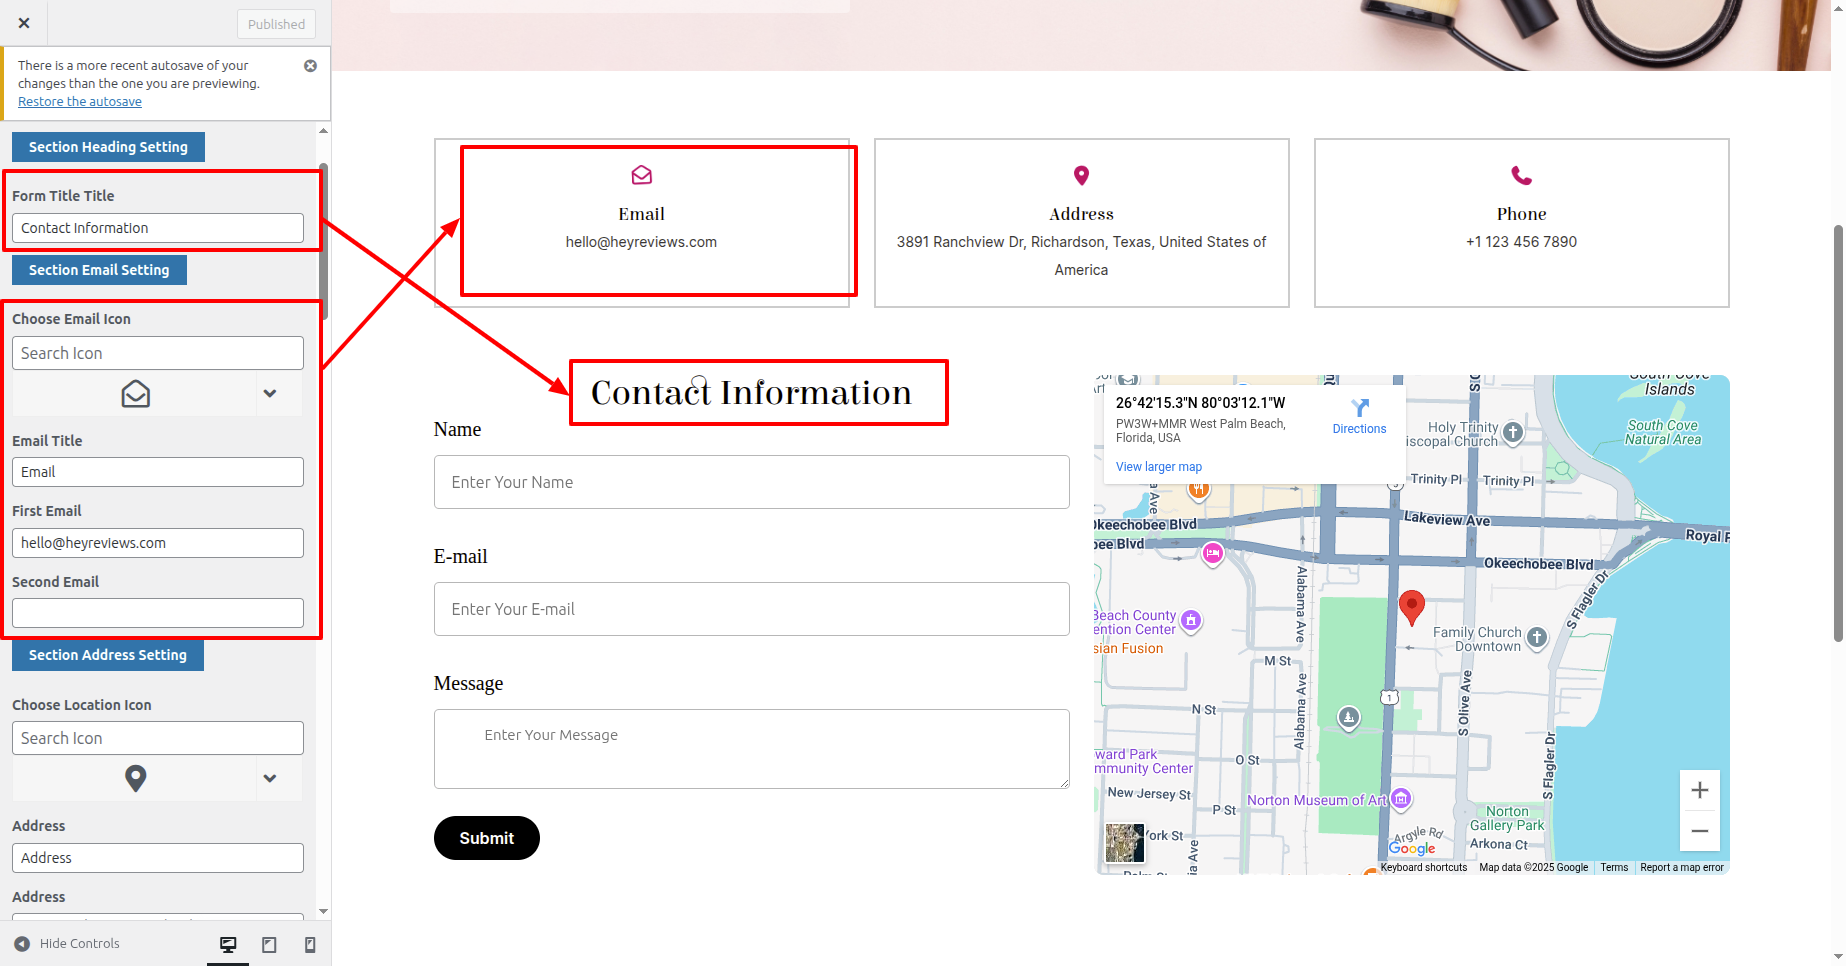Viewport: 1846px width, 966px height.
Task: Expand the location icon picker dropdown
Action: [x=269, y=779]
